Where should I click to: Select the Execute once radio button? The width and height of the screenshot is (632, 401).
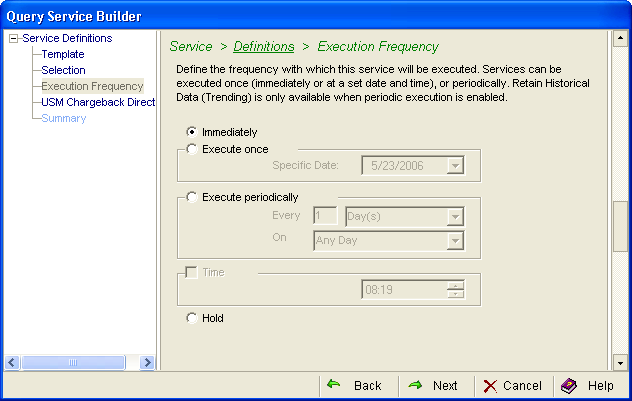click(191, 149)
